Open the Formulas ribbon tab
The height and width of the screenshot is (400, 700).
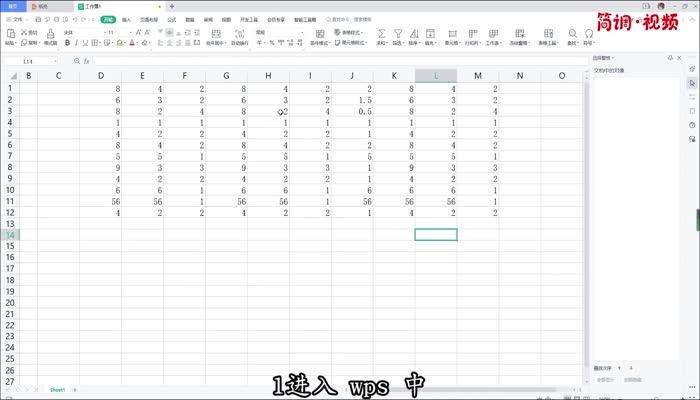[x=172, y=20]
